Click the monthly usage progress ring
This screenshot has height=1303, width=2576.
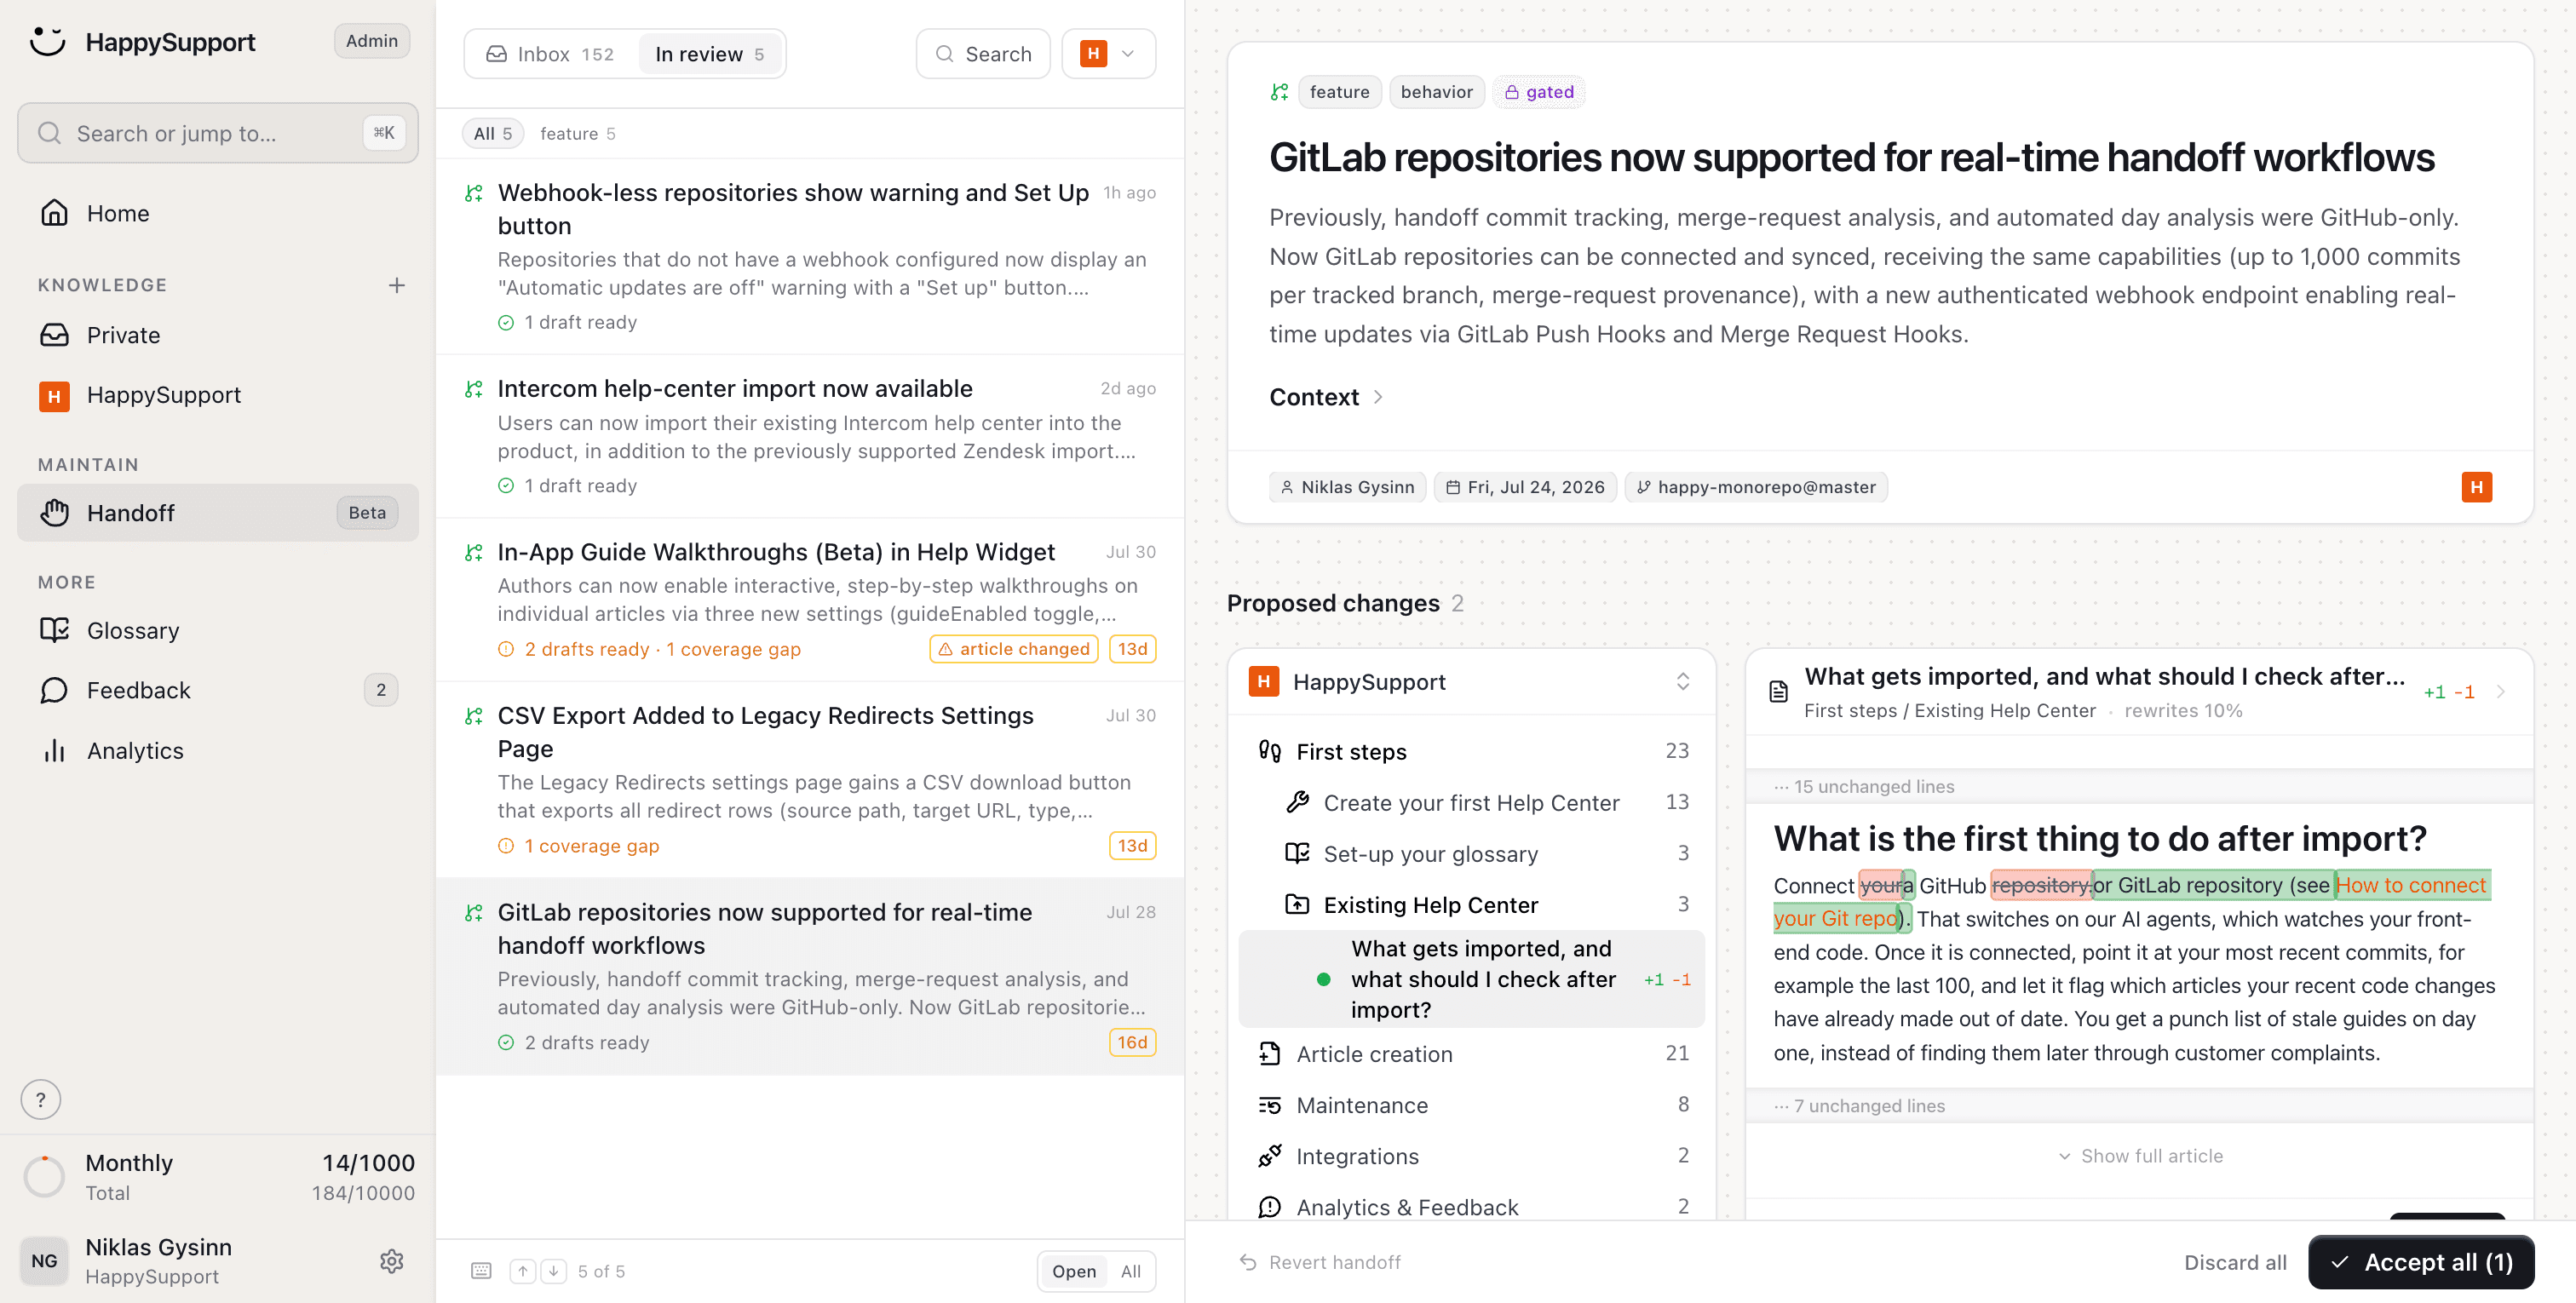[x=44, y=1177]
